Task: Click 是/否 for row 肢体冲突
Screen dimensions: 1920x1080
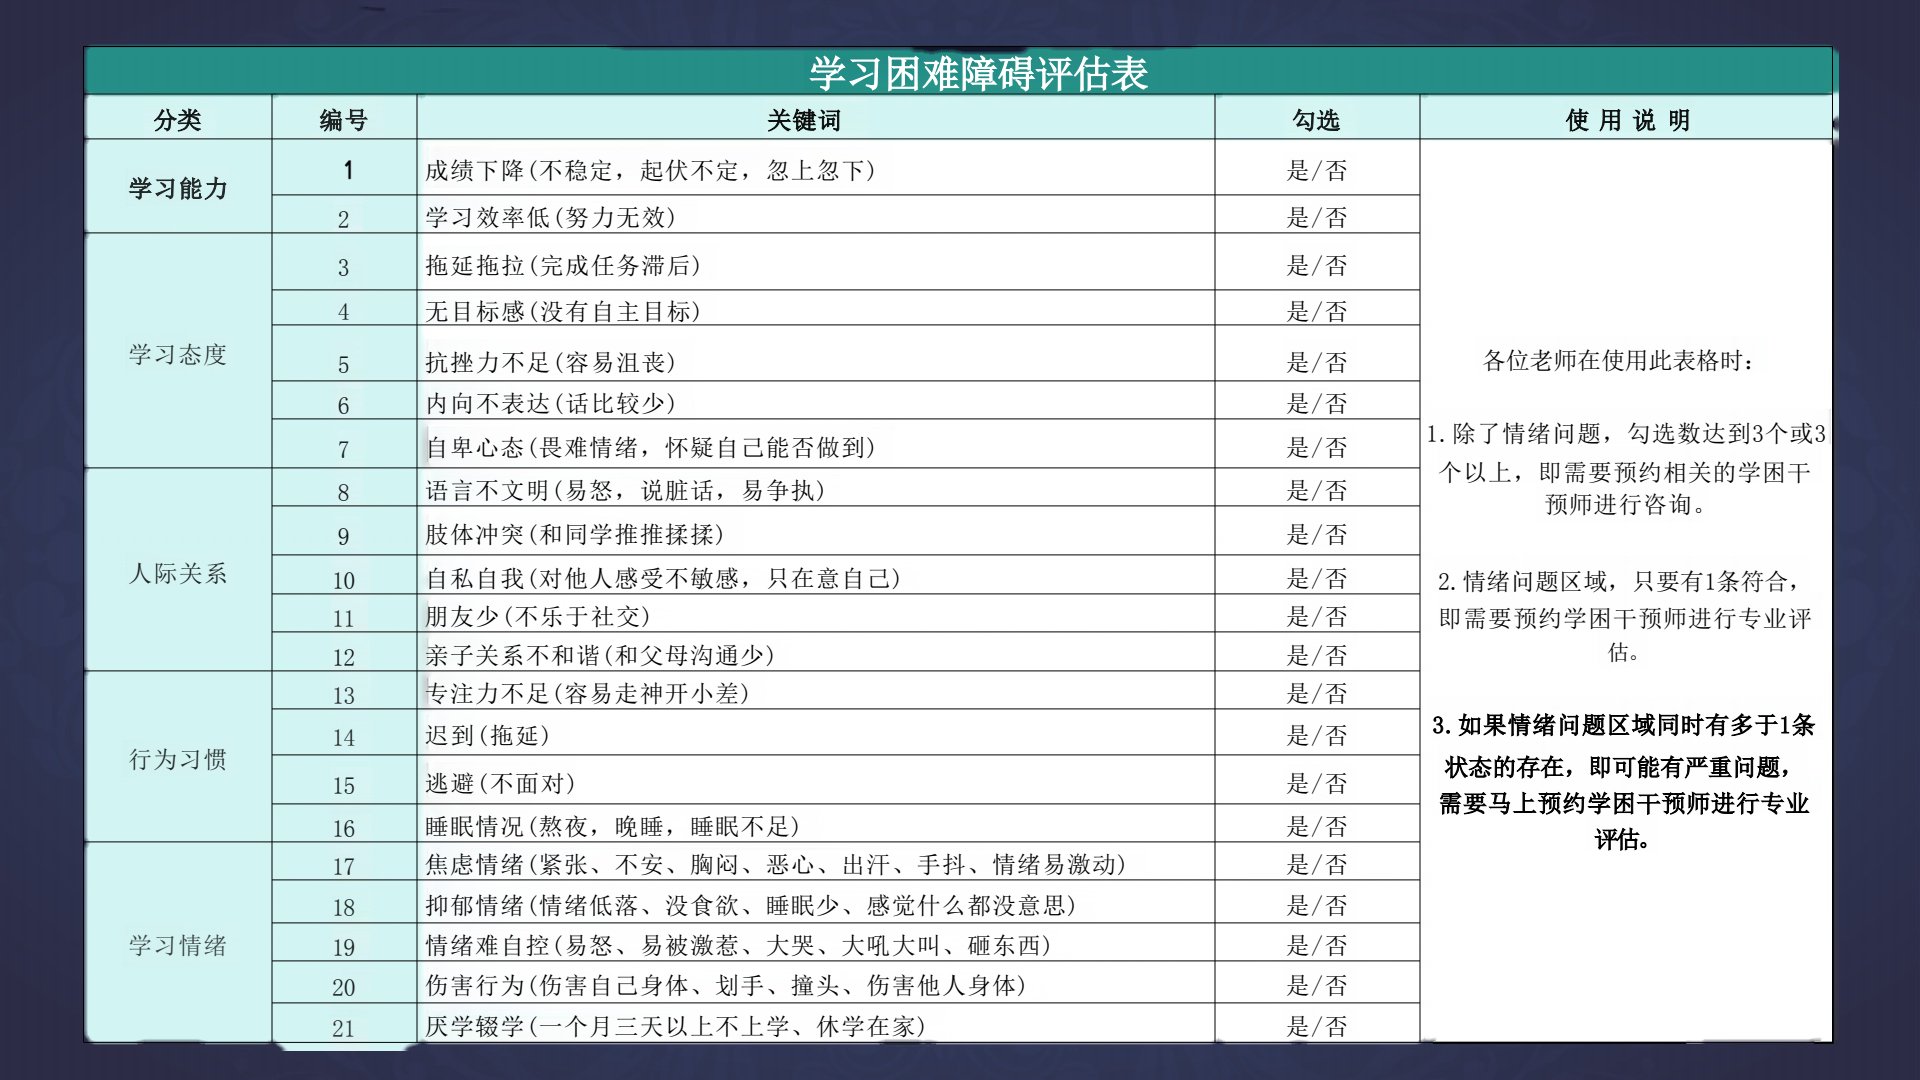Action: click(x=1316, y=534)
